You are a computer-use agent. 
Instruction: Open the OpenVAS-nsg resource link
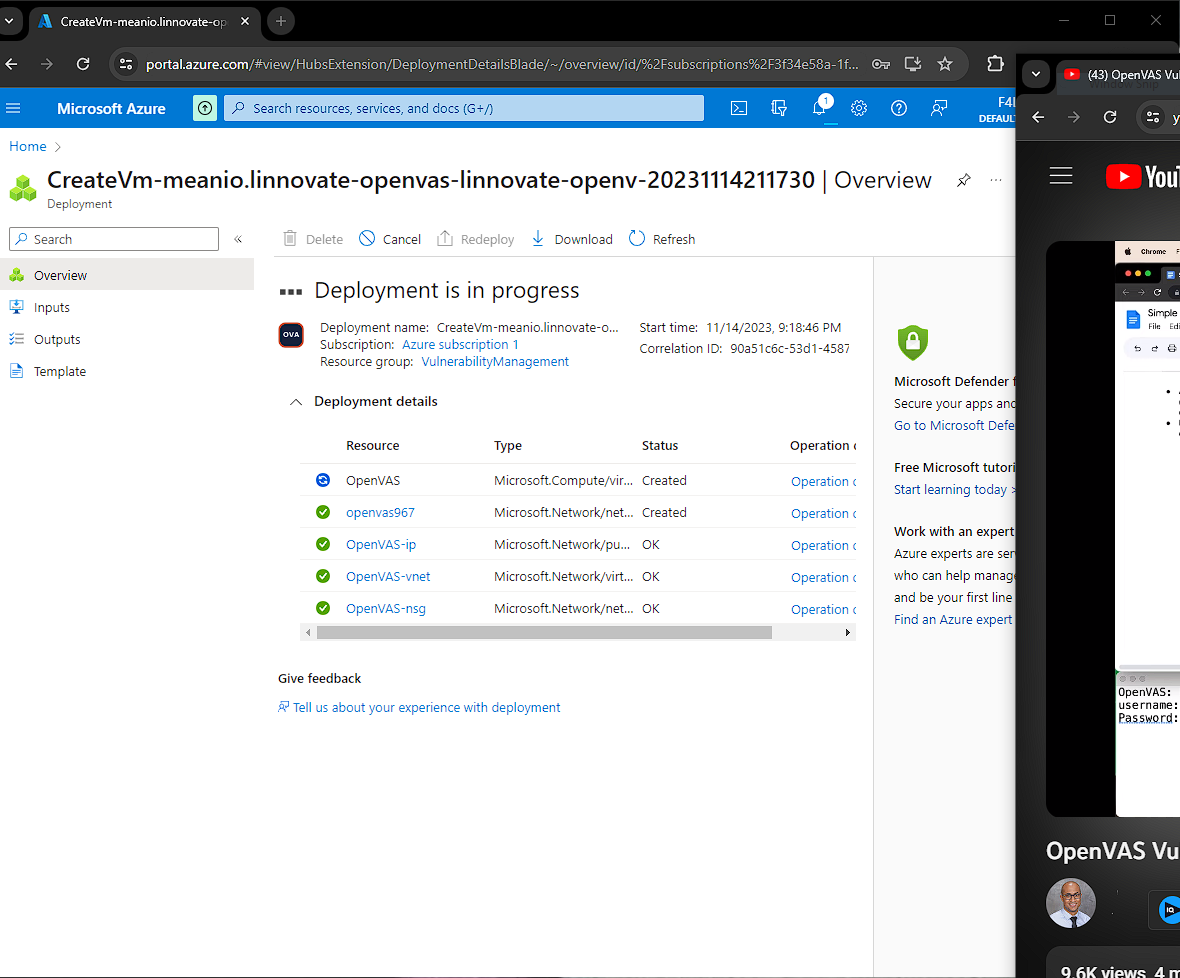coord(386,609)
